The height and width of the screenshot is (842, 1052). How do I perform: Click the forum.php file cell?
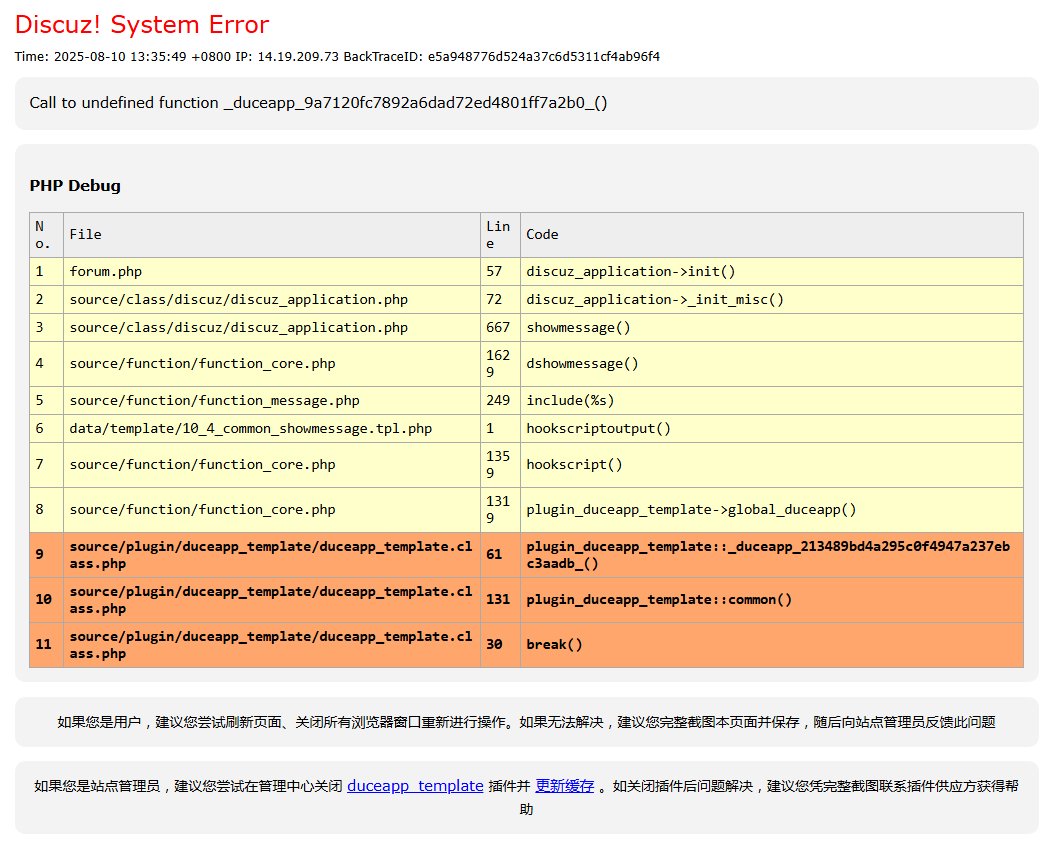click(272, 272)
